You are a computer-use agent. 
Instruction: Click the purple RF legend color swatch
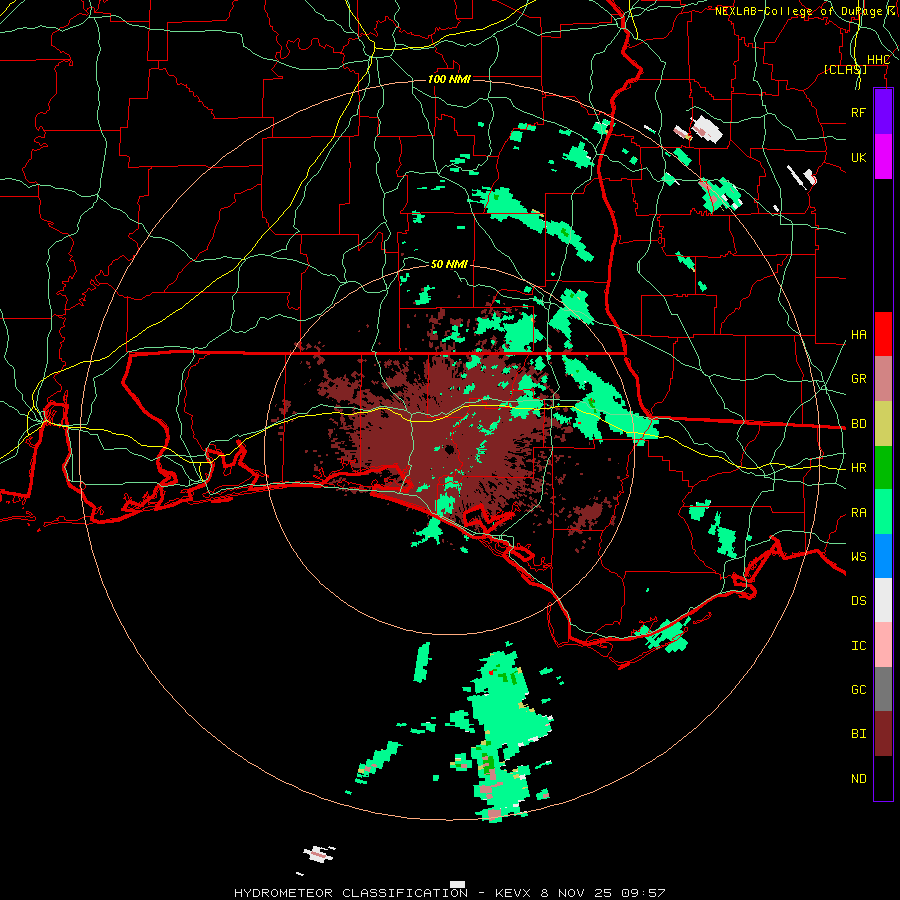coord(883,112)
